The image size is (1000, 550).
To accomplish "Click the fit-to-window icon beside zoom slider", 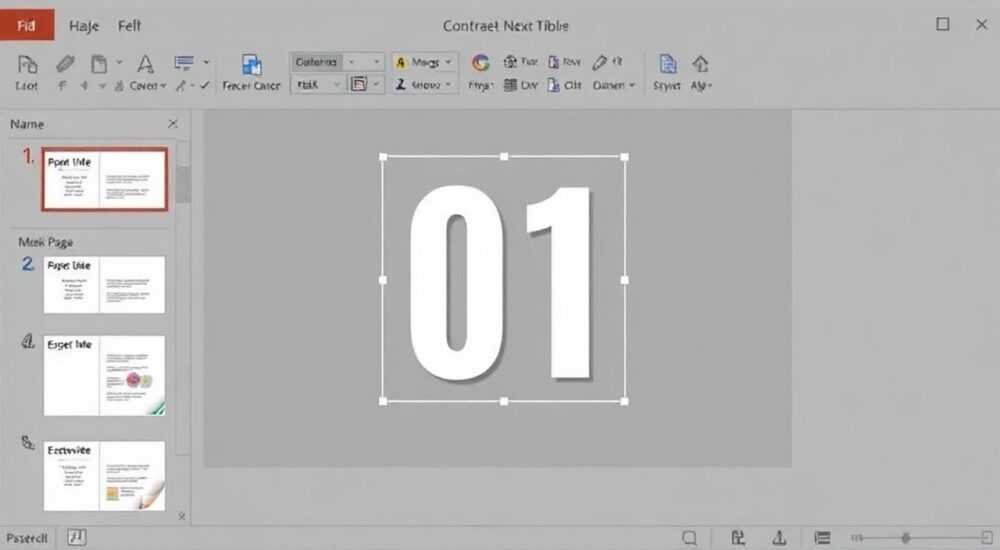I will pyautogui.click(x=987, y=538).
